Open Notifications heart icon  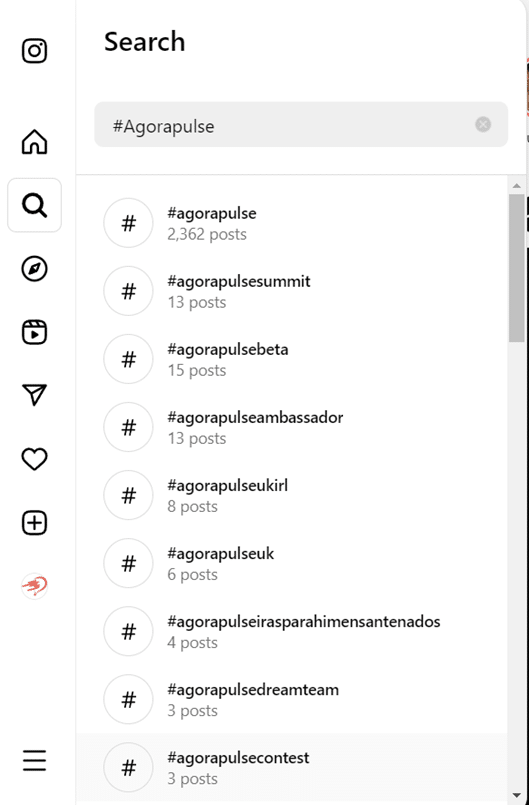point(34,459)
